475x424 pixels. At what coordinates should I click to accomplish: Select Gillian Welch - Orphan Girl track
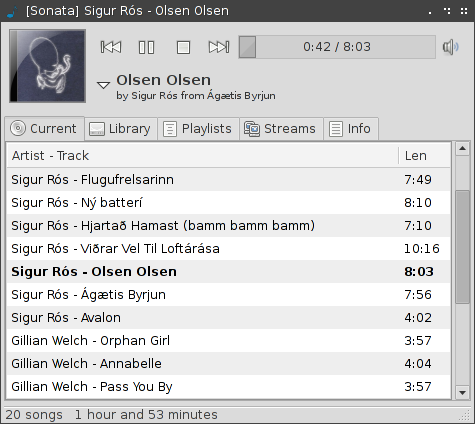pyautogui.click(x=228, y=341)
